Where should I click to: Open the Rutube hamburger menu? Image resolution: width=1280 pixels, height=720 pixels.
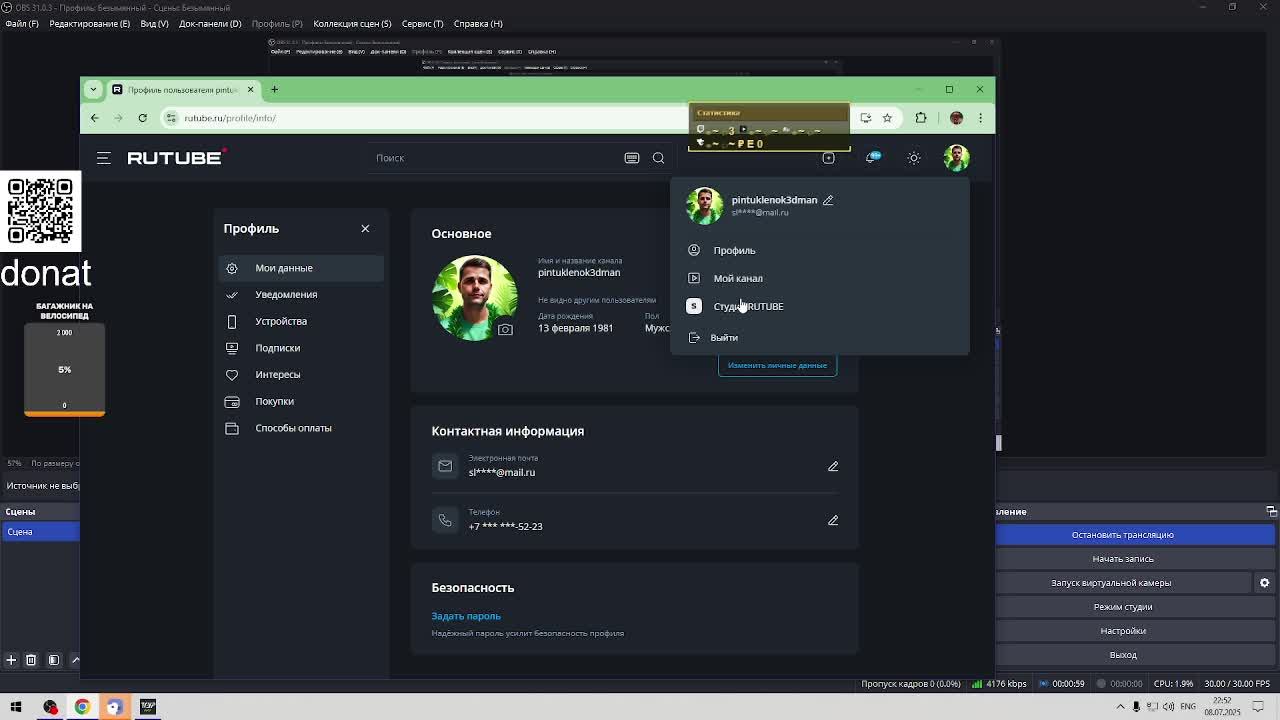[103, 158]
